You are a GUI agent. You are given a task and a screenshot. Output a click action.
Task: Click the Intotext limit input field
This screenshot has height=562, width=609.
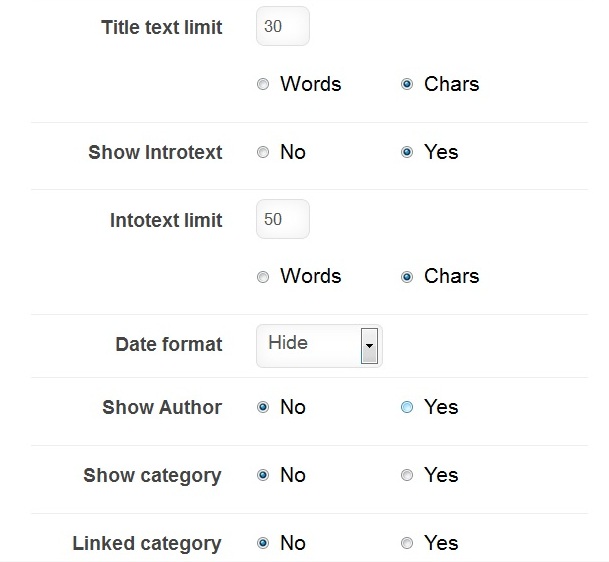tap(282, 219)
